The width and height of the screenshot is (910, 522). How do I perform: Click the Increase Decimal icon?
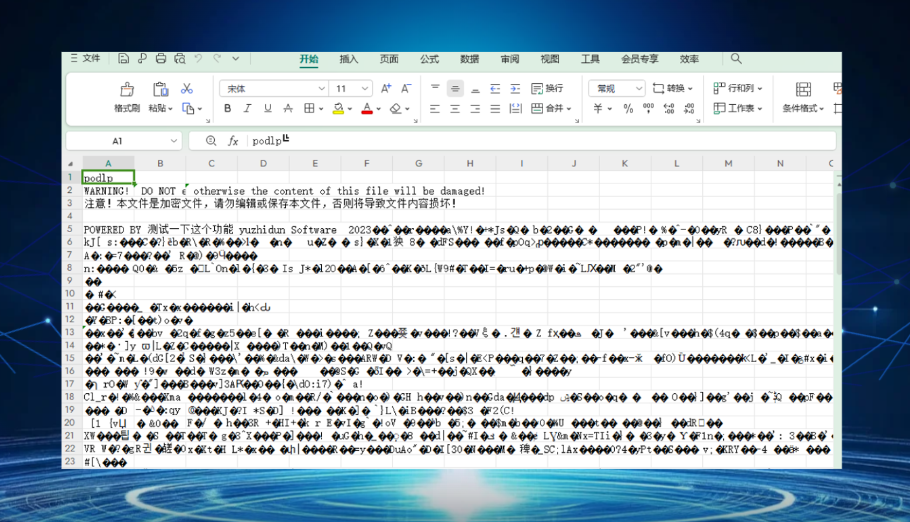click(x=669, y=109)
